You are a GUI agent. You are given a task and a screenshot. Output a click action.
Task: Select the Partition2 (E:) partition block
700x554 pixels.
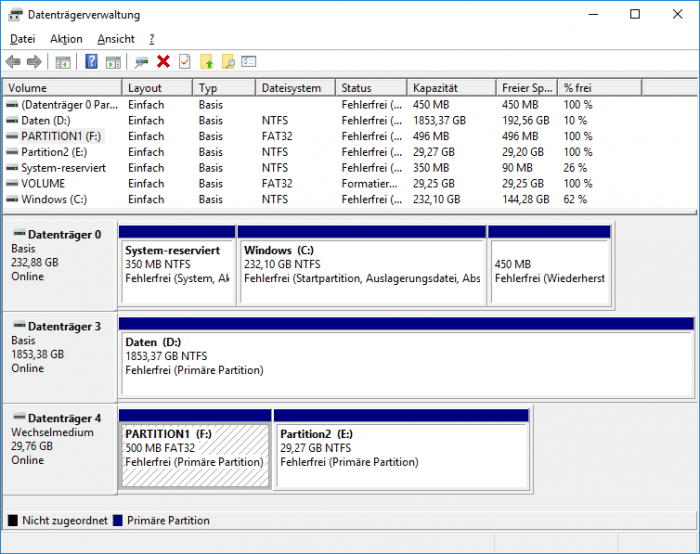point(401,449)
